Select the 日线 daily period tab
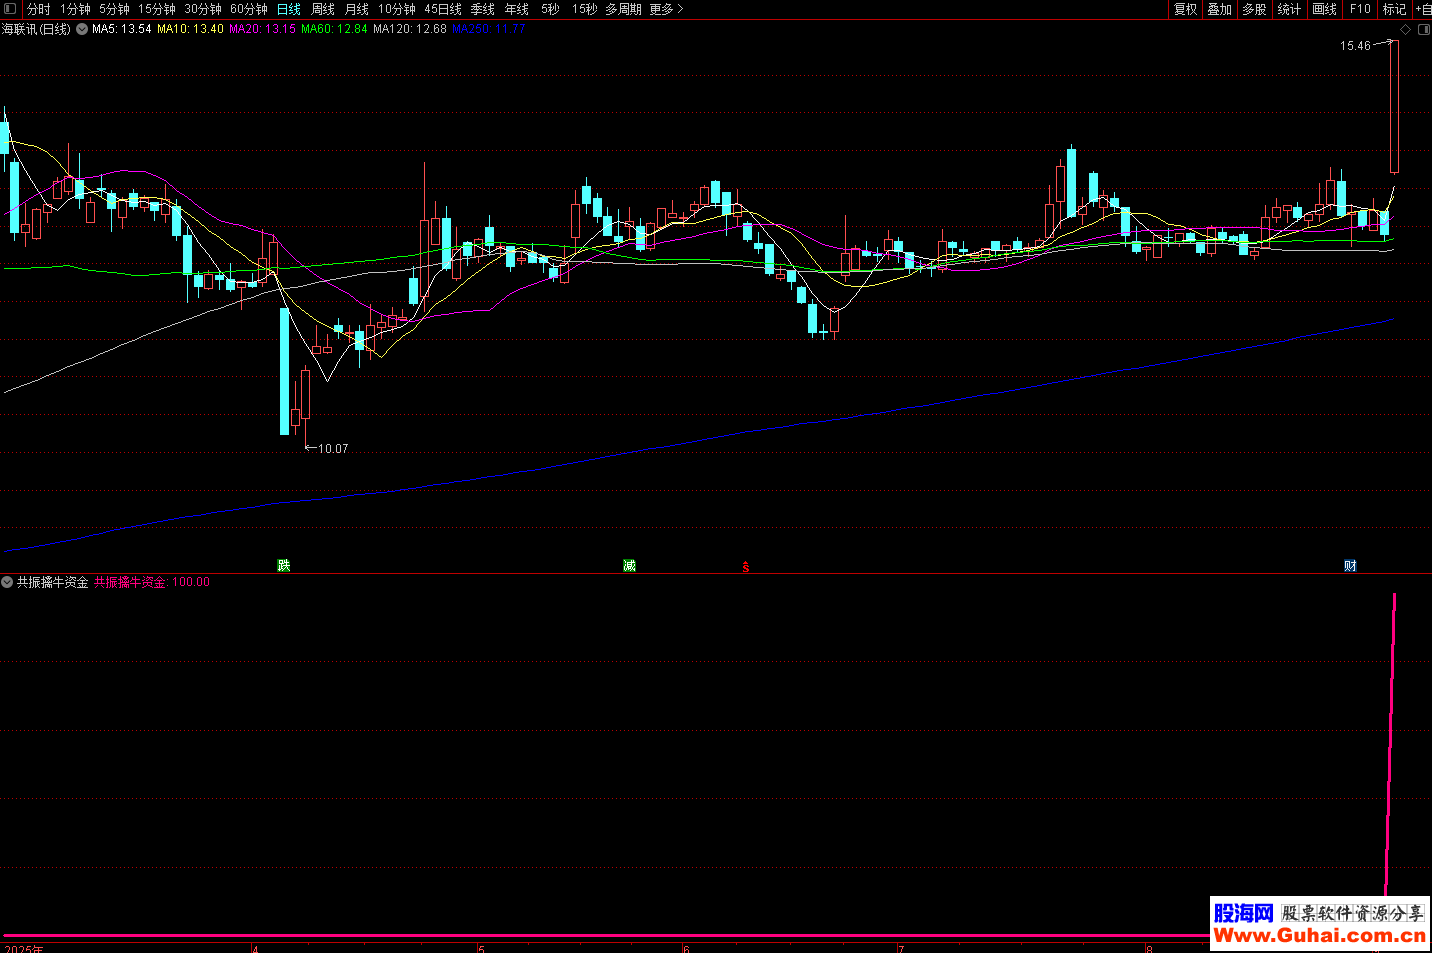This screenshot has height=953, width=1432. point(289,9)
